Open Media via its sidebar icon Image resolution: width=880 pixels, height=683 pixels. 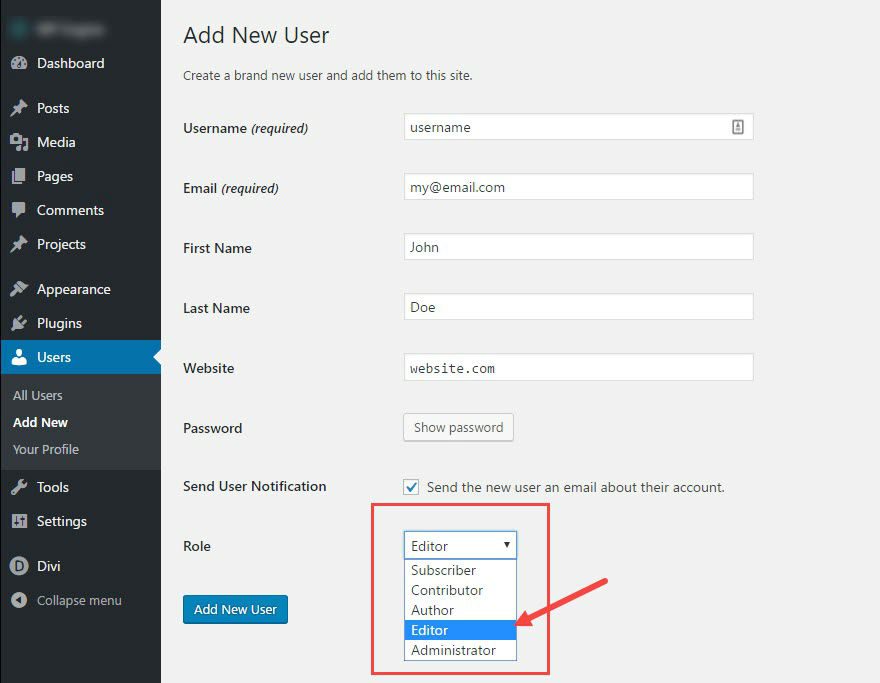tap(19, 142)
